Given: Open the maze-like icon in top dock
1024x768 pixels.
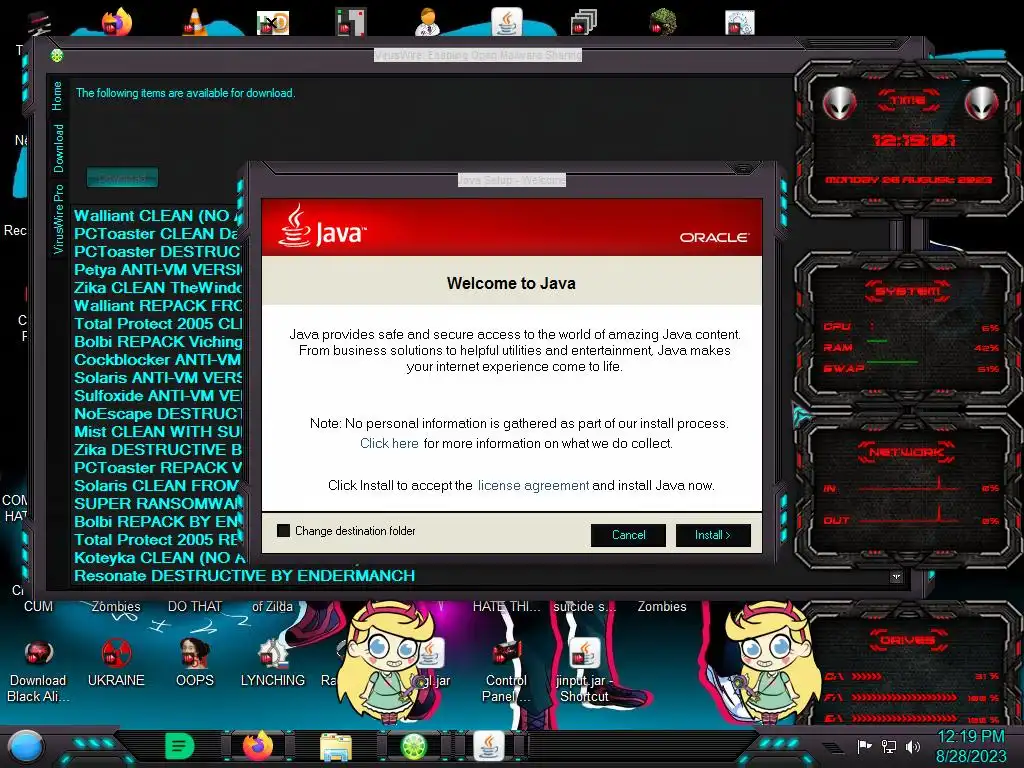Looking at the screenshot, I should tap(351, 23).
